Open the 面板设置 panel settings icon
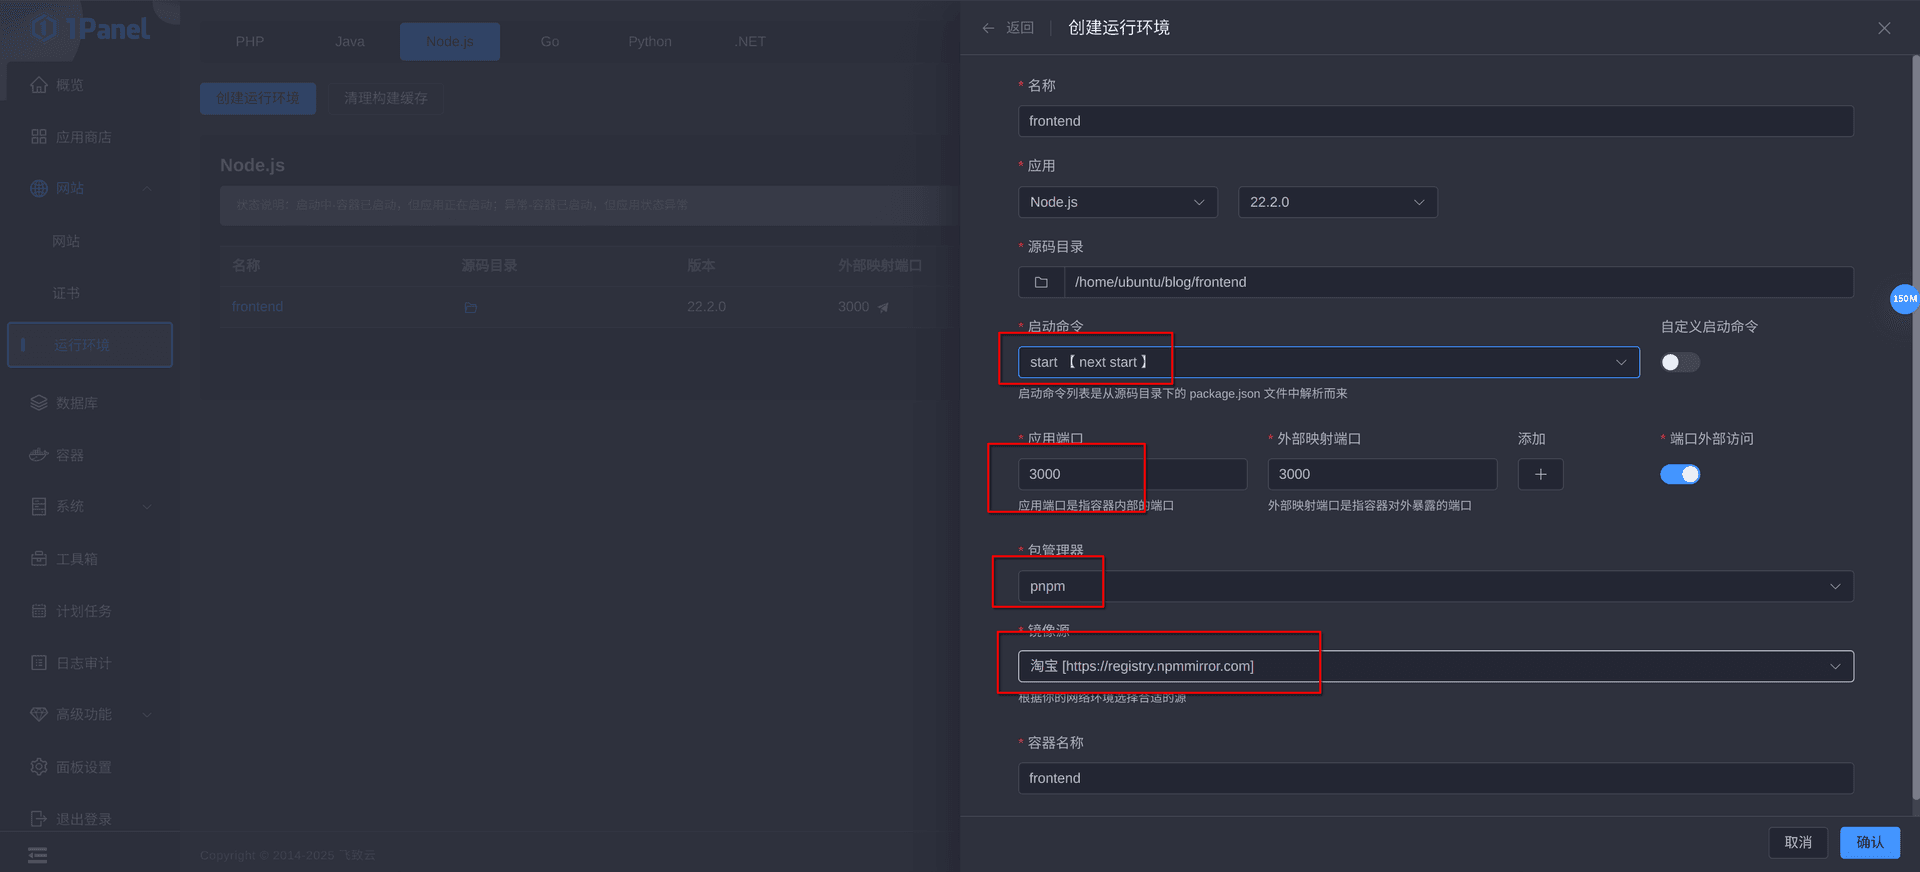The image size is (1920, 872). tap(39, 767)
